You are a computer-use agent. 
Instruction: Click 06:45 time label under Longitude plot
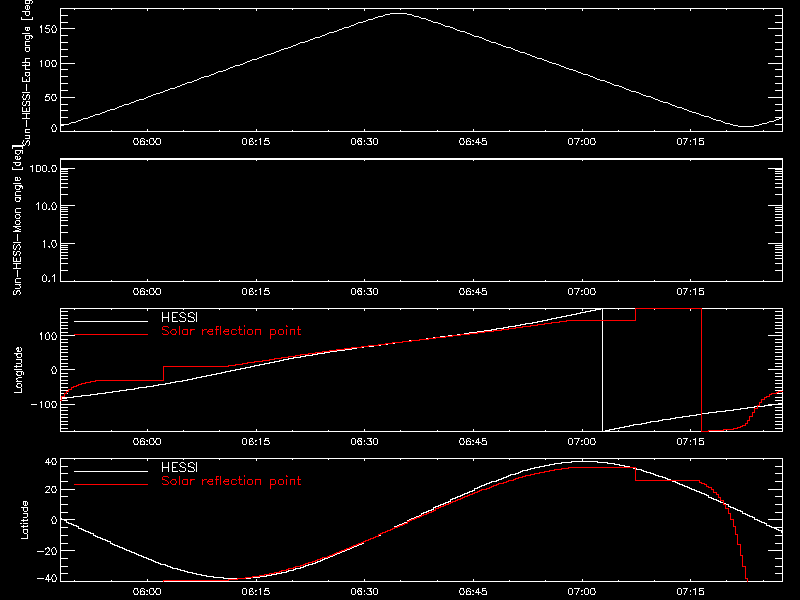pyautogui.click(x=473, y=441)
